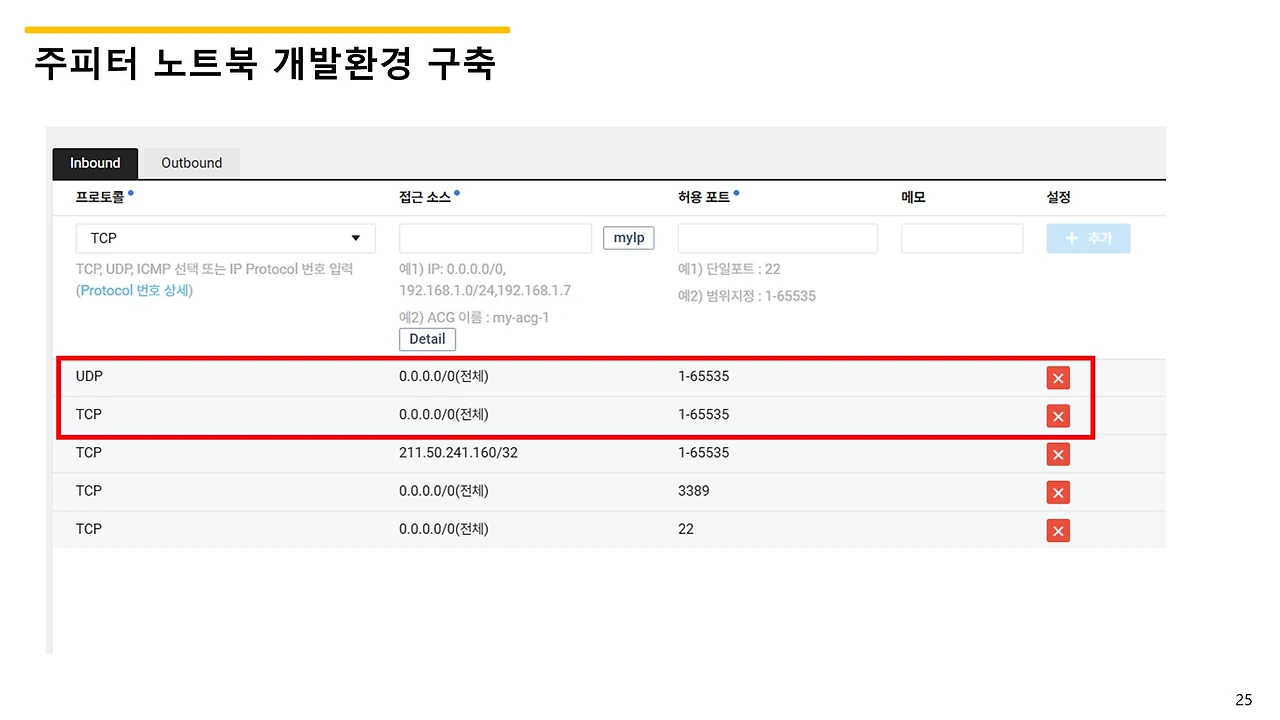Open the Protocol 번호 상세 link
This screenshot has width=1280, height=720.
(x=134, y=290)
